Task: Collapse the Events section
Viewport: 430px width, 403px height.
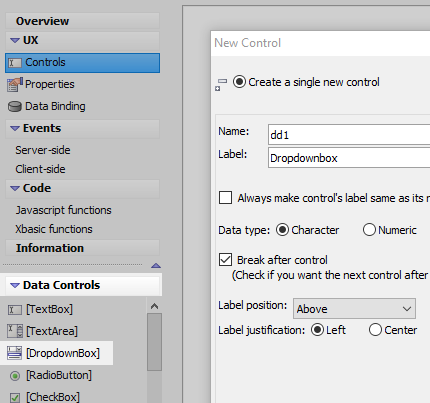Action: tap(15, 128)
